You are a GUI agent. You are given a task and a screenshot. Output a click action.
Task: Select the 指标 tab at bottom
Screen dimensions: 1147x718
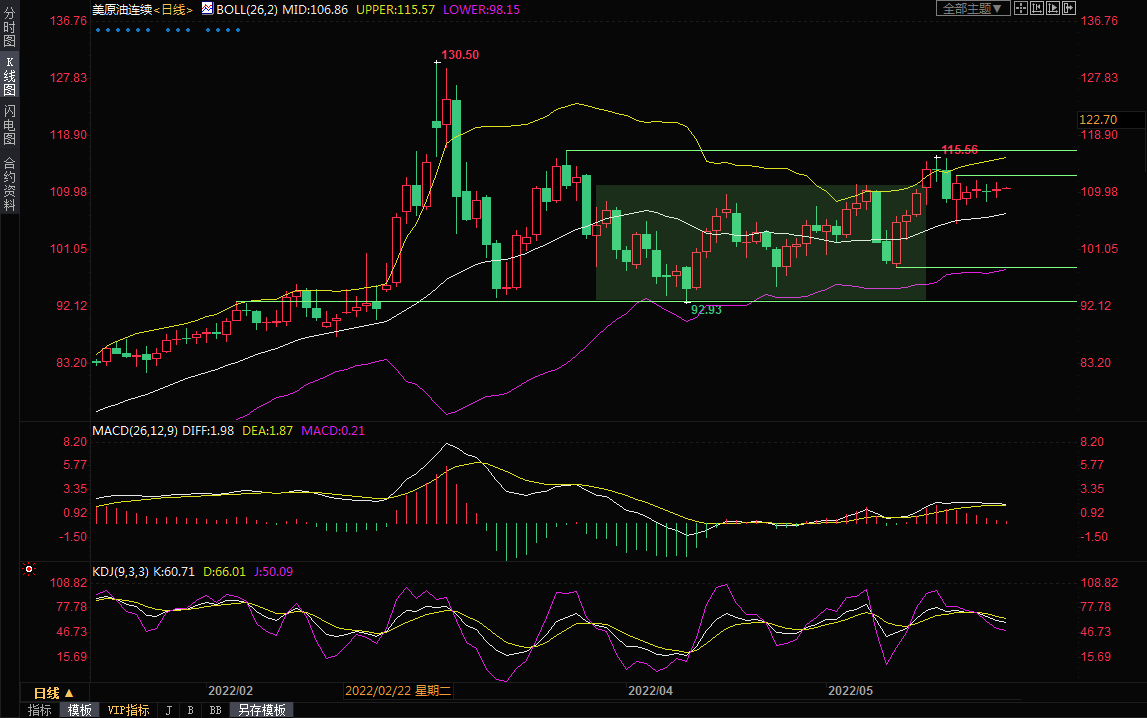[x=40, y=710]
